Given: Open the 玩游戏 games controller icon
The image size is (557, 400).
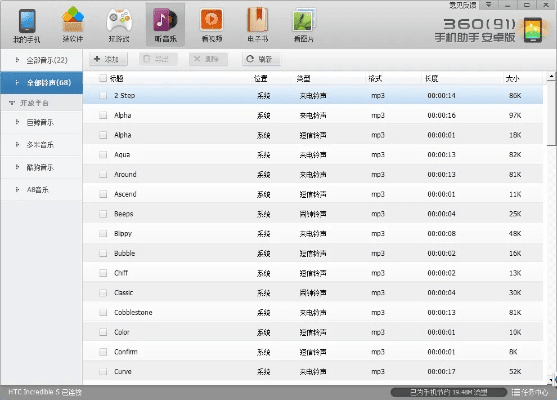Looking at the screenshot, I should [119, 21].
